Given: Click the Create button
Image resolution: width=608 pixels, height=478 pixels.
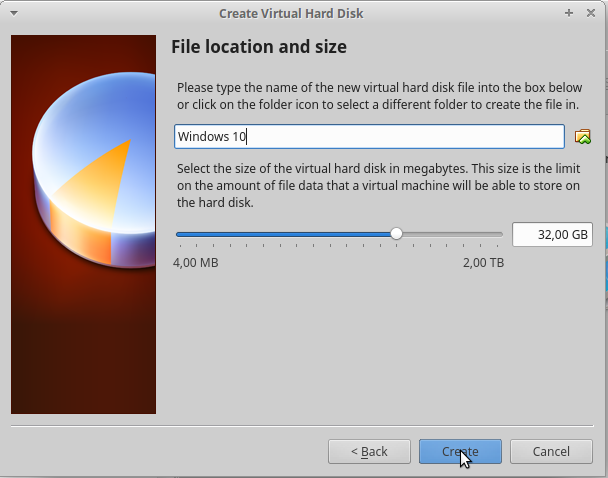Looking at the screenshot, I should point(460,451).
